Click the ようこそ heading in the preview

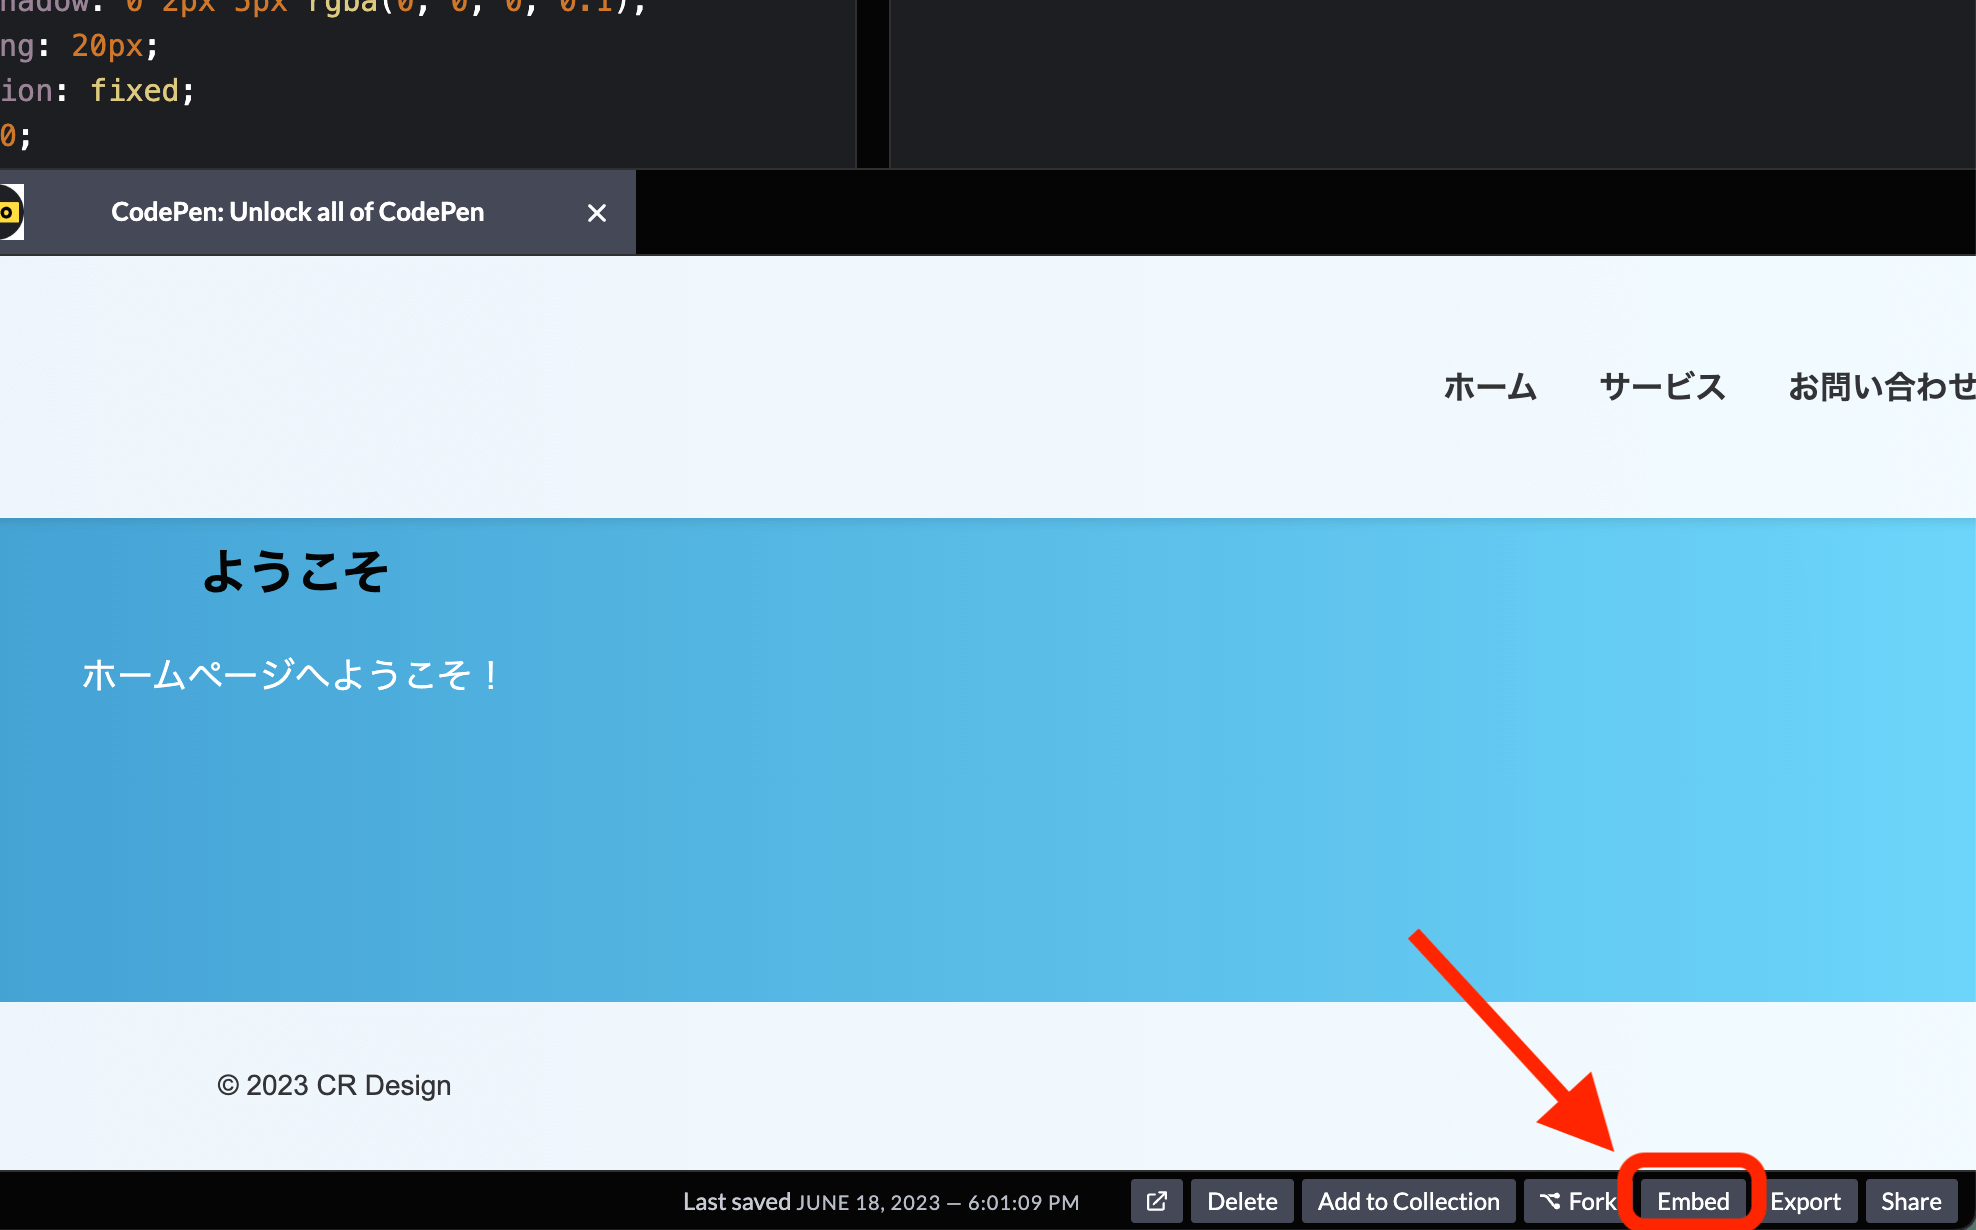click(x=295, y=570)
